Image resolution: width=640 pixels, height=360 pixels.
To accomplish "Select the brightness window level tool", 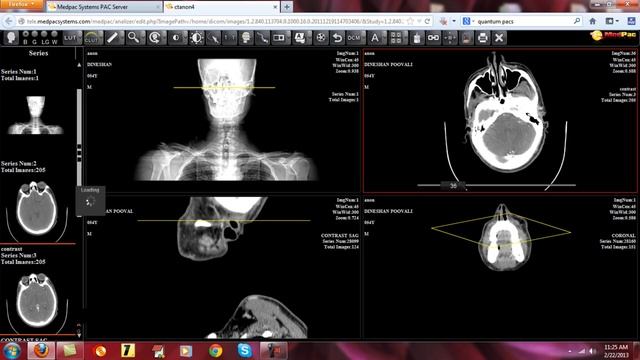I will [x=197, y=38].
